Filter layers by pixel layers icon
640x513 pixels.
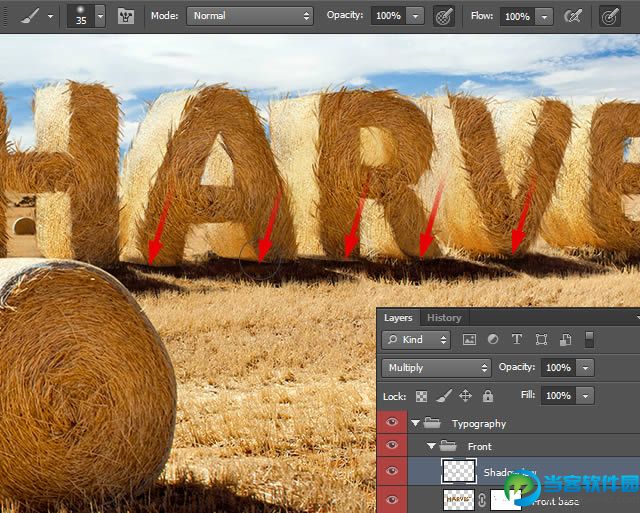coord(469,340)
